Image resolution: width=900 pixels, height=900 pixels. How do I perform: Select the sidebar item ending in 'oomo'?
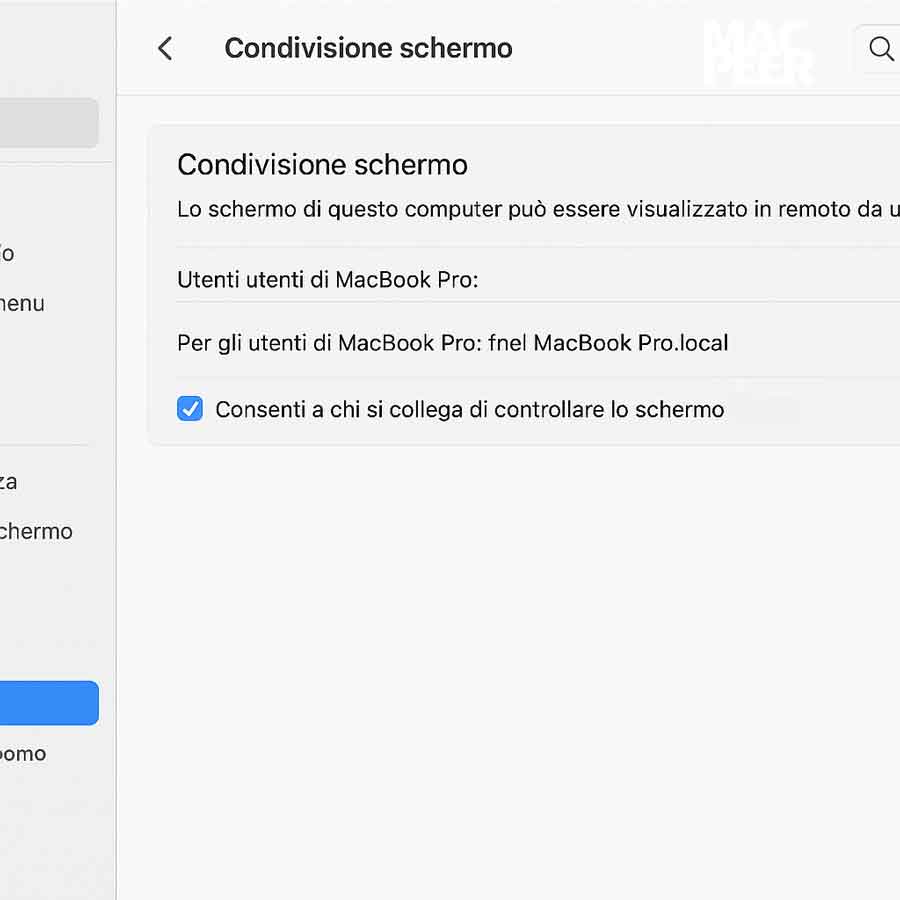click(x=23, y=754)
